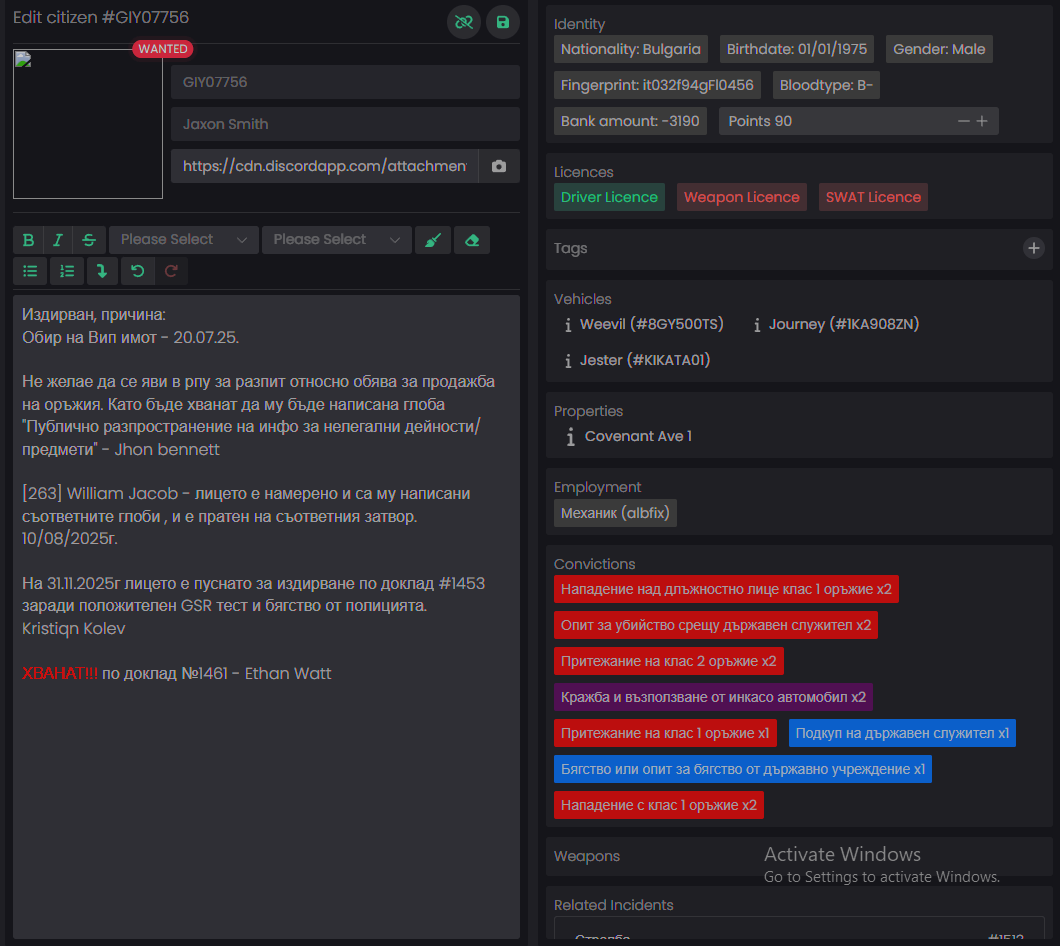Click the green down-arrow editor icon
The width and height of the screenshot is (1060, 946).
coord(102,271)
